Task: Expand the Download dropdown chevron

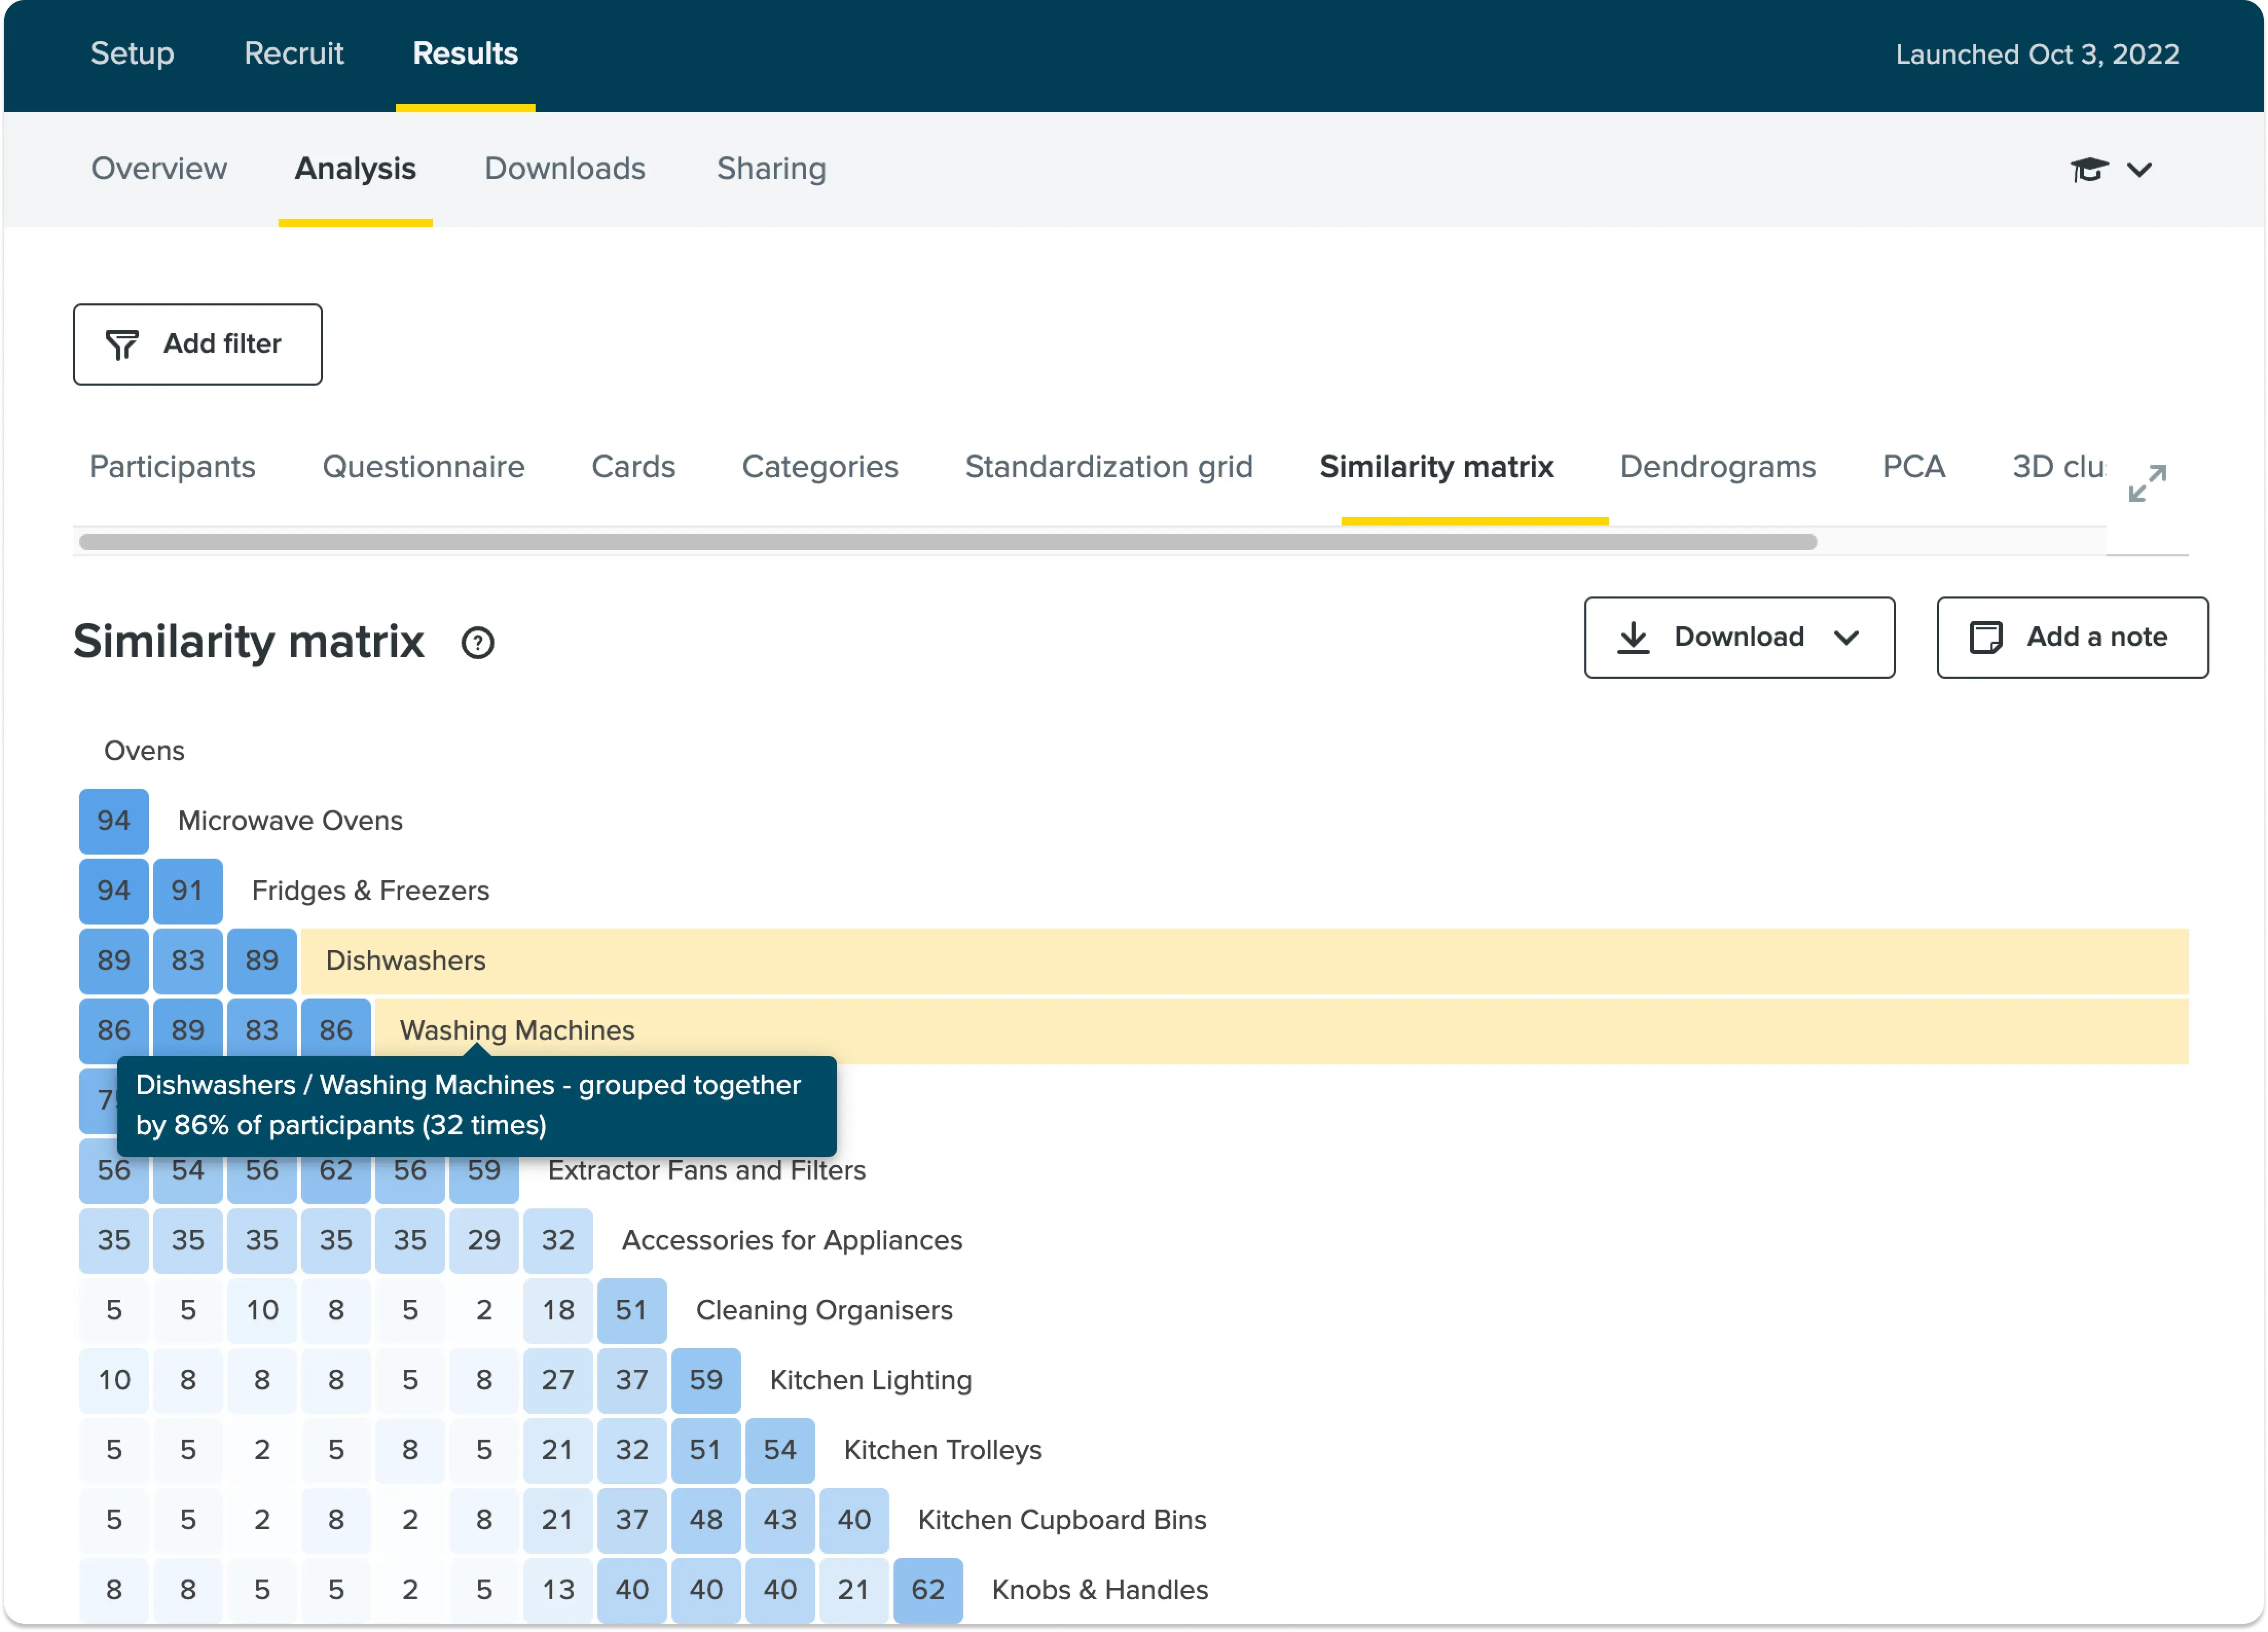Action: (1846, 638)
